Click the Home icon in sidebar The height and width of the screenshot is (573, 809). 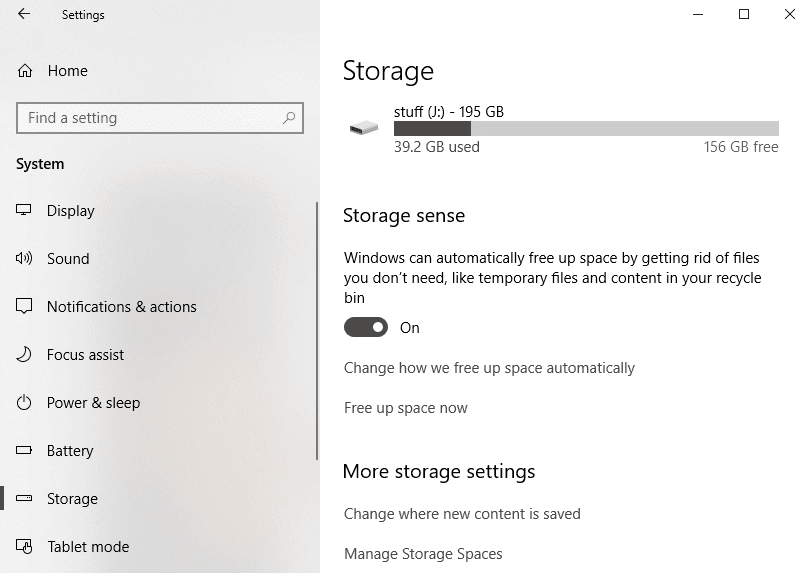[x=25, y=71]
